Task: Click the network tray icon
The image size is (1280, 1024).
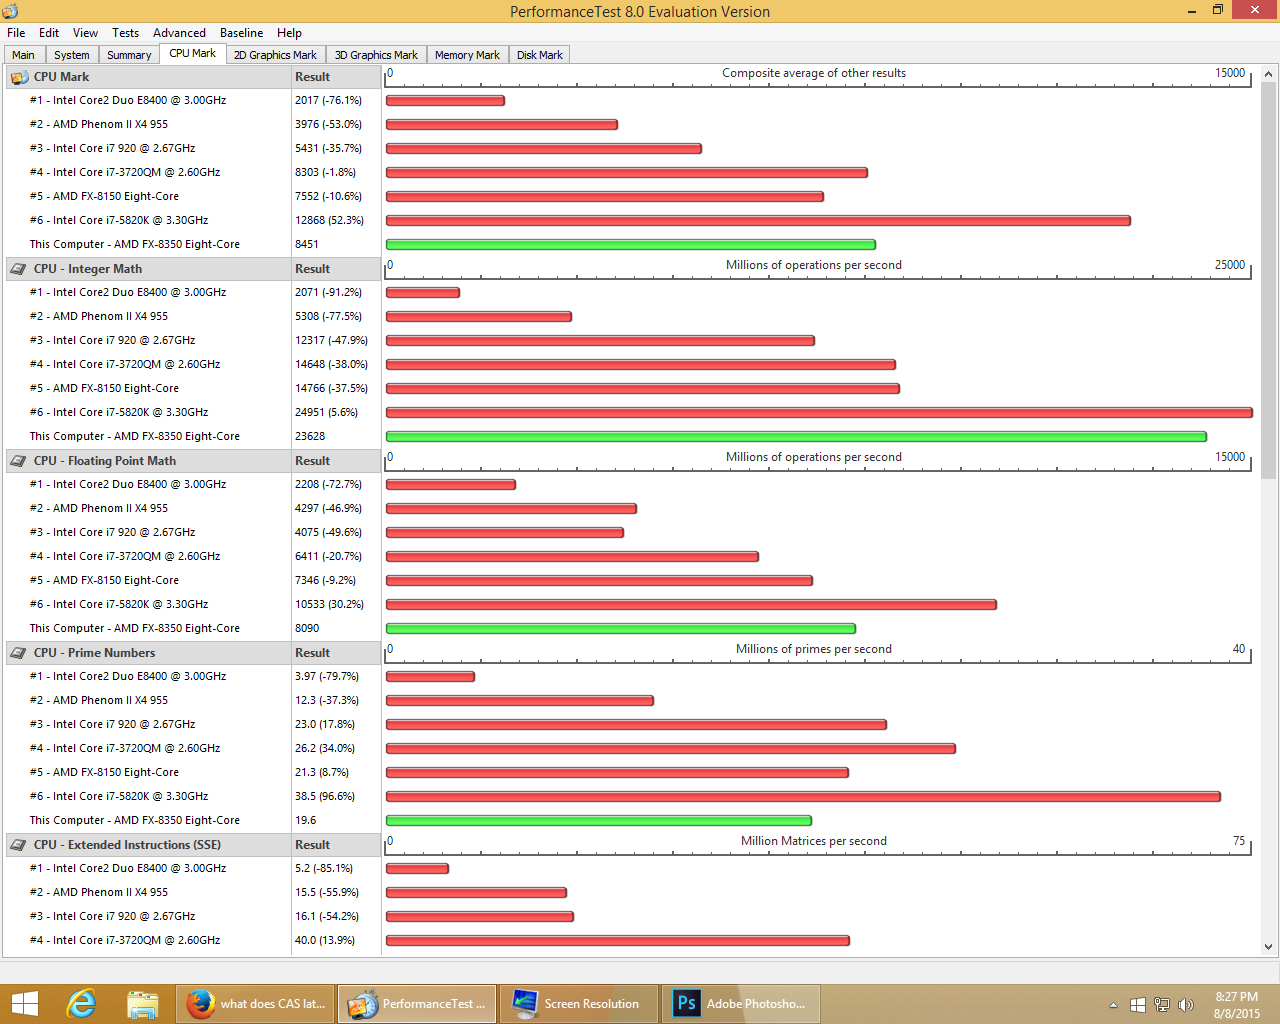Action: [x=1162, y=1005]
